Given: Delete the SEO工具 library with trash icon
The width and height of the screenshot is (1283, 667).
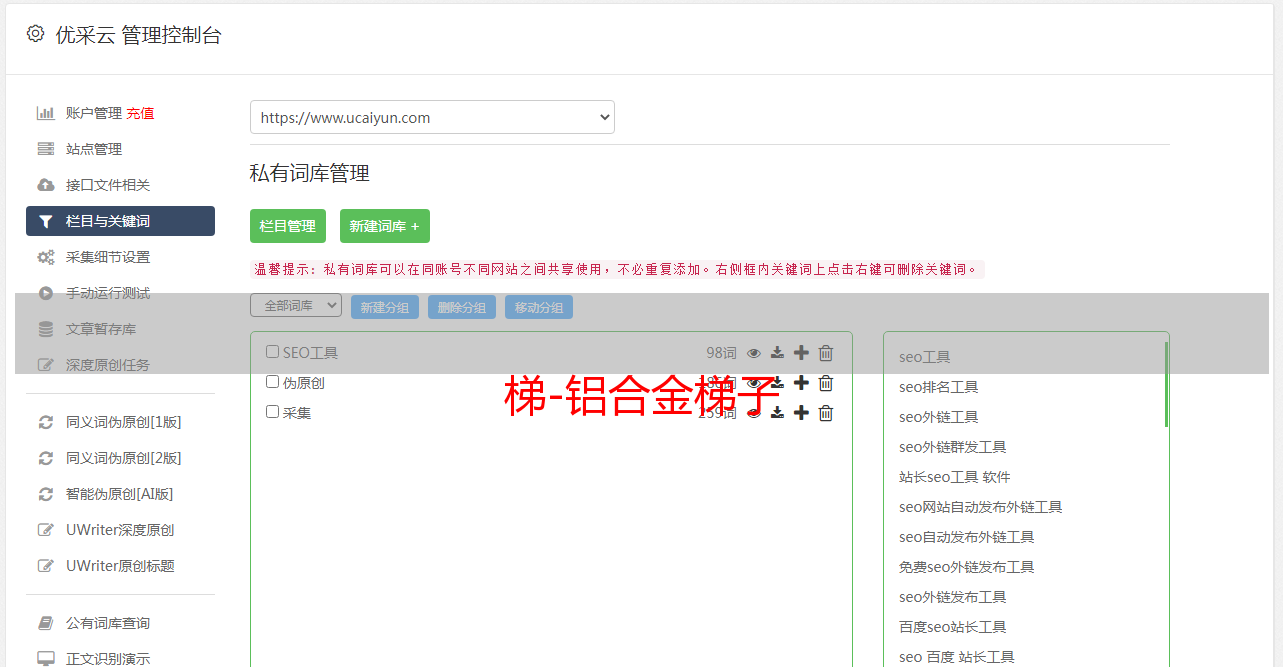Looking at the screenshot, I should pyautogui.click(x=826, y=353).
